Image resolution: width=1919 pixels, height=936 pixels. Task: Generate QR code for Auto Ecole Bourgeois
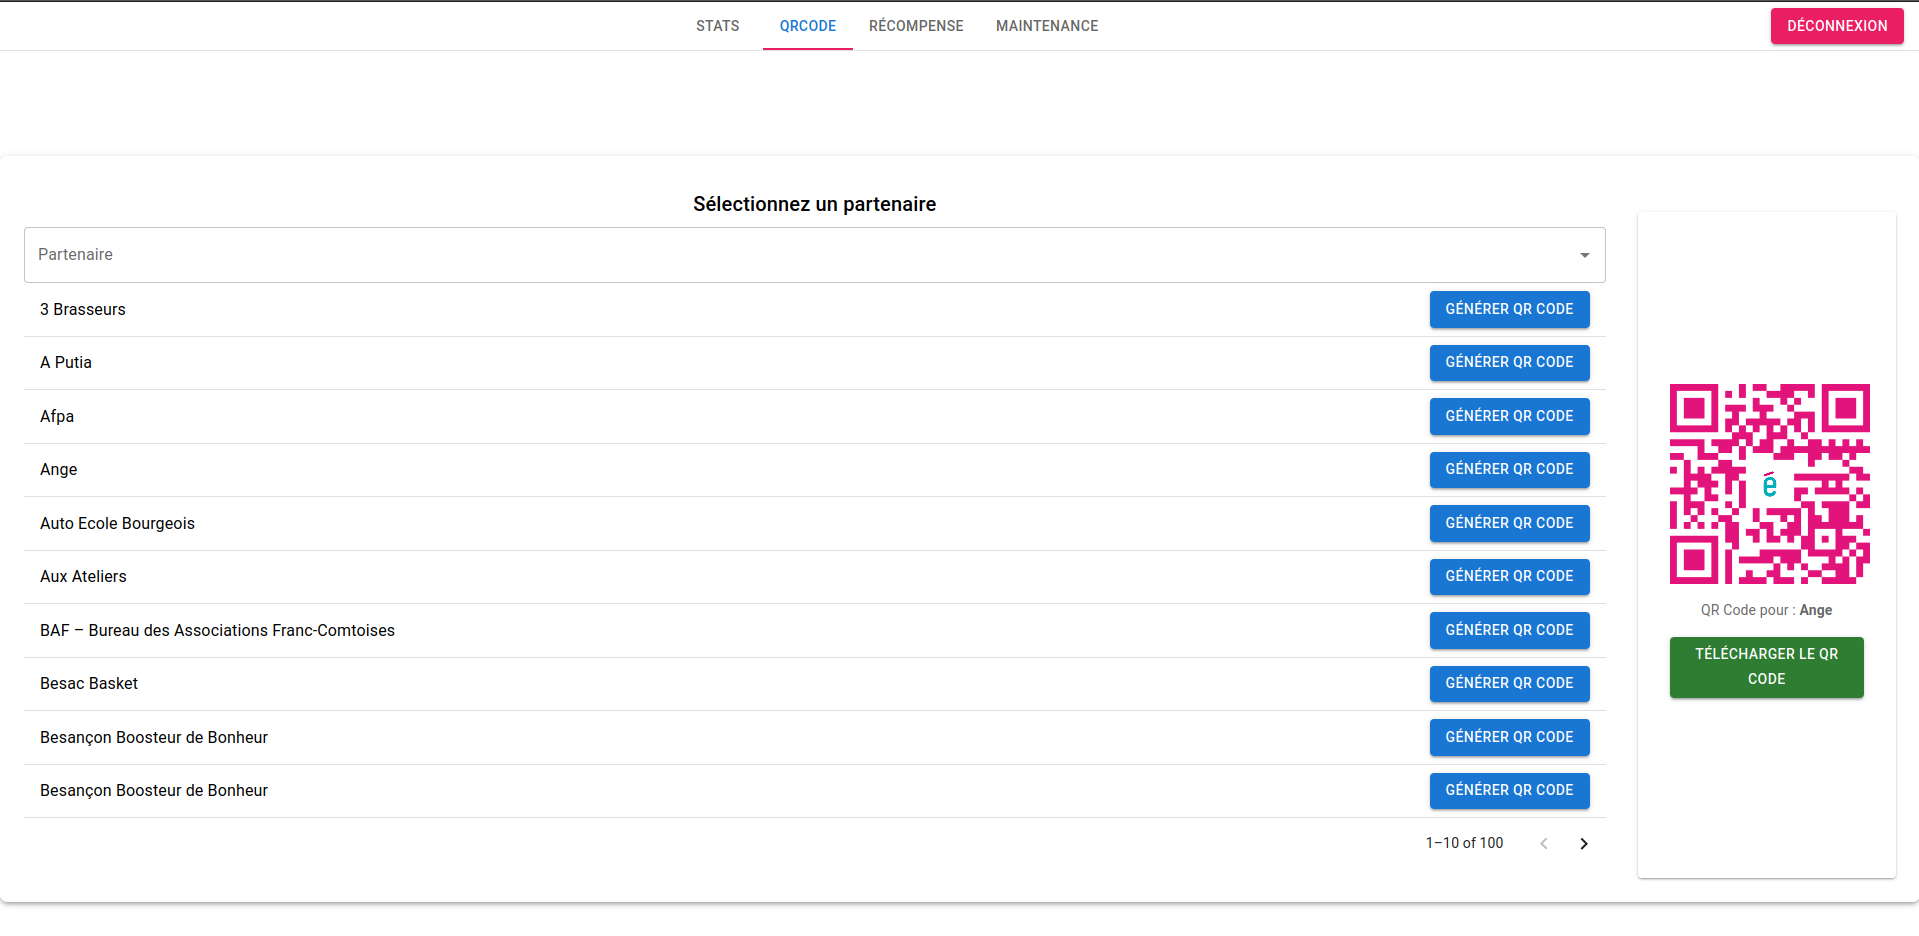coord(1508,524)
